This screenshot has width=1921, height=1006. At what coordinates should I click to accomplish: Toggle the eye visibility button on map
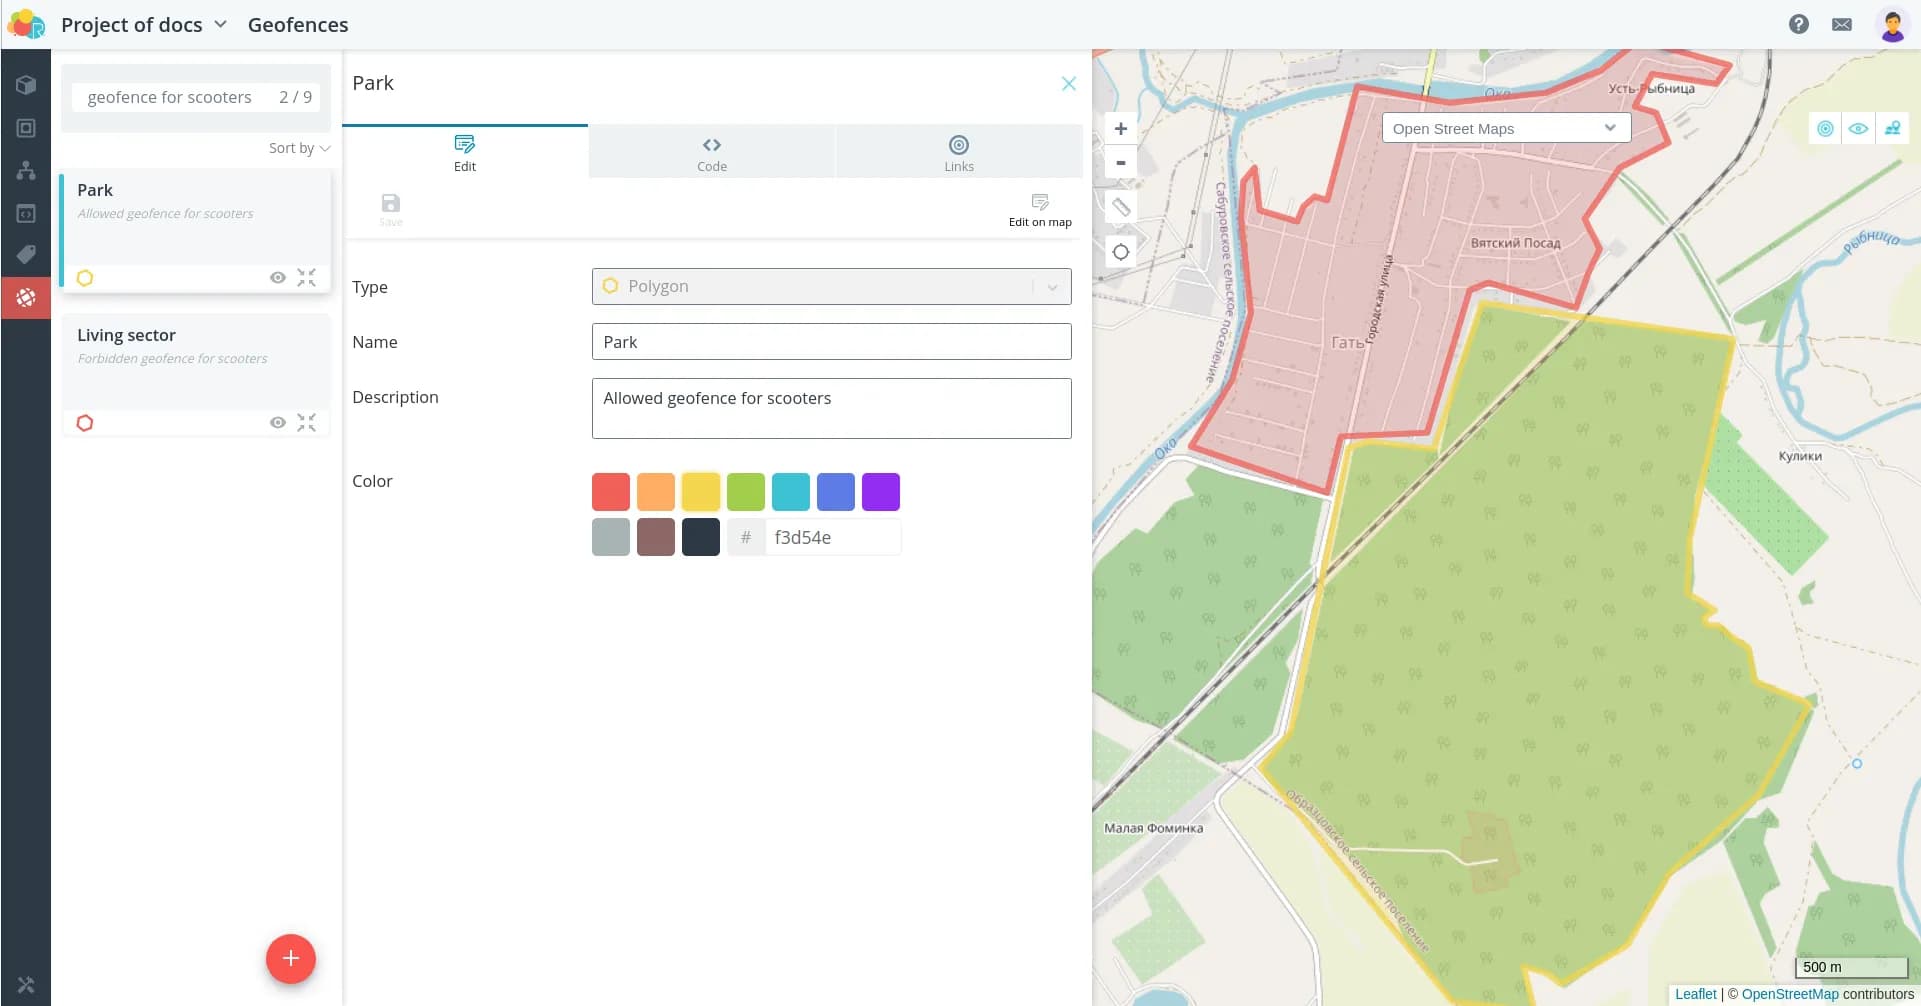pyautogui.click(x=1858, y=129)
